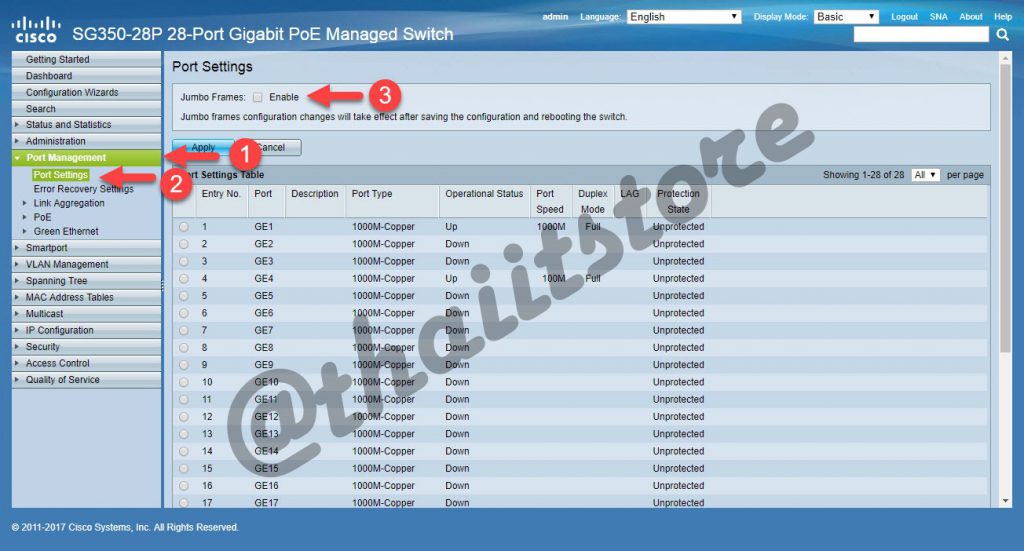This screenshot has width=1024, height=551.
Task: Open the SNA link
Action: pos(938,17)
